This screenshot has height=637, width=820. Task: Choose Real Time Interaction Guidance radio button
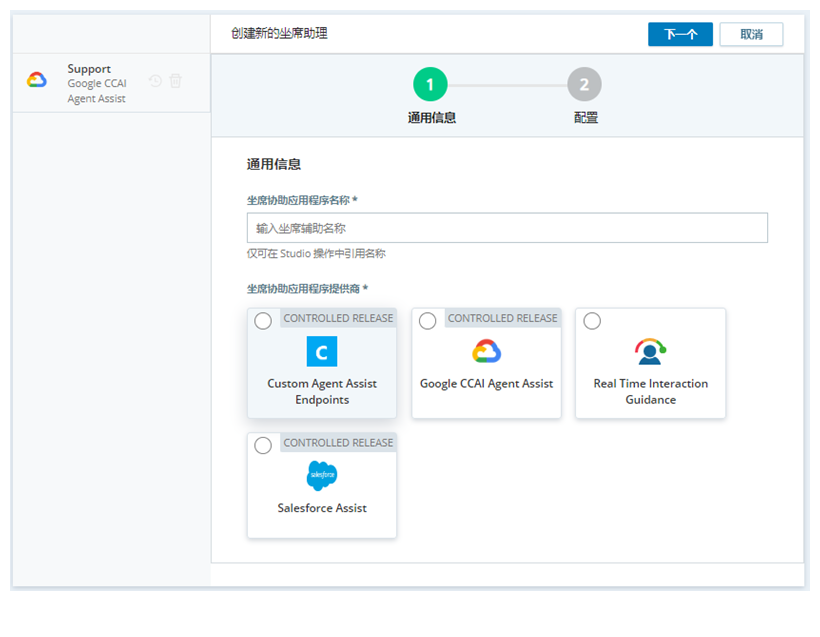(x=592, y=321)
